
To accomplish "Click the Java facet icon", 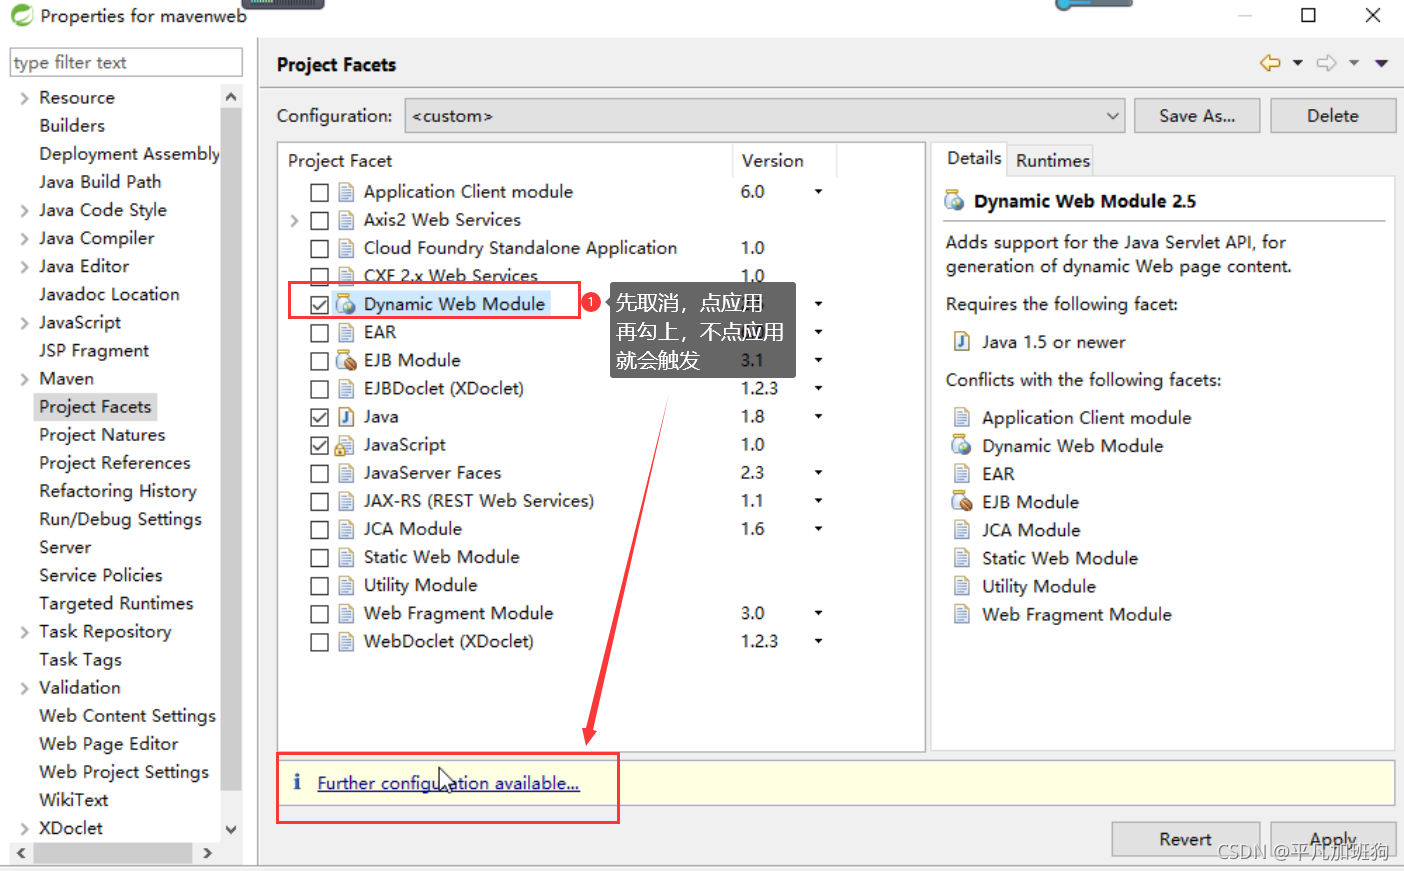I will [346, 416].
